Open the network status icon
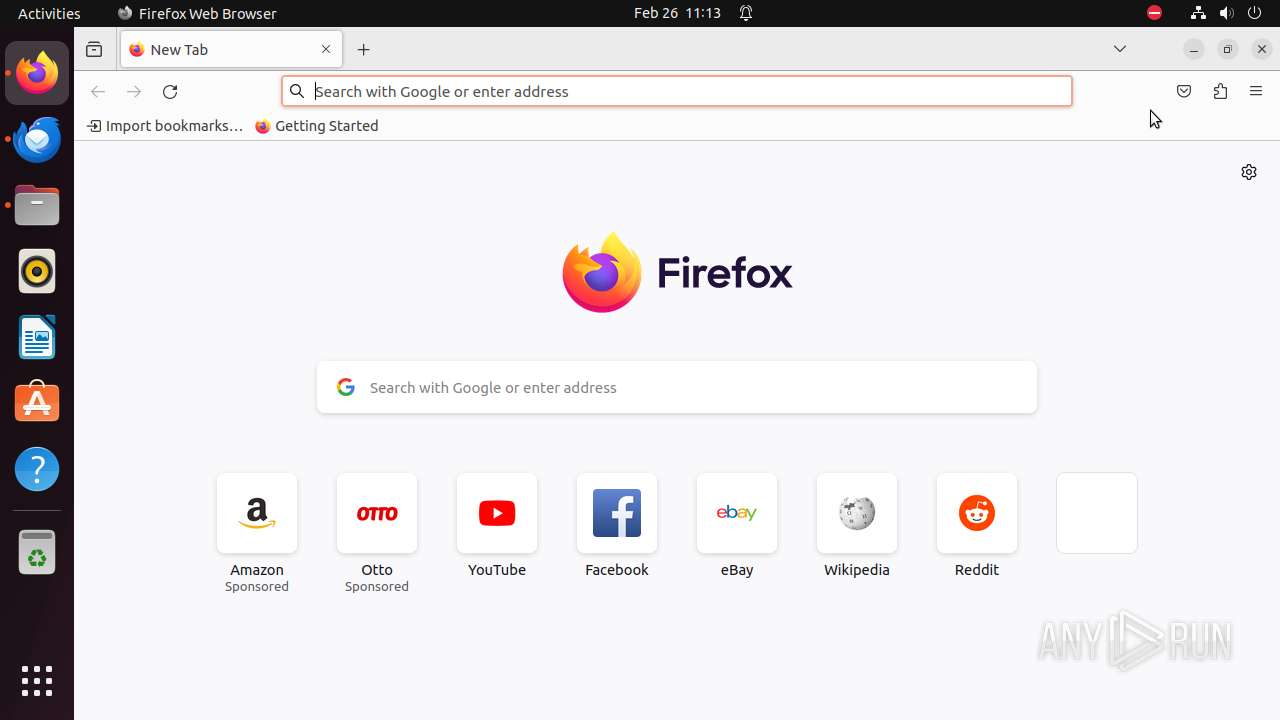This screenshot has width=1280, height=720. (1198, 13)
